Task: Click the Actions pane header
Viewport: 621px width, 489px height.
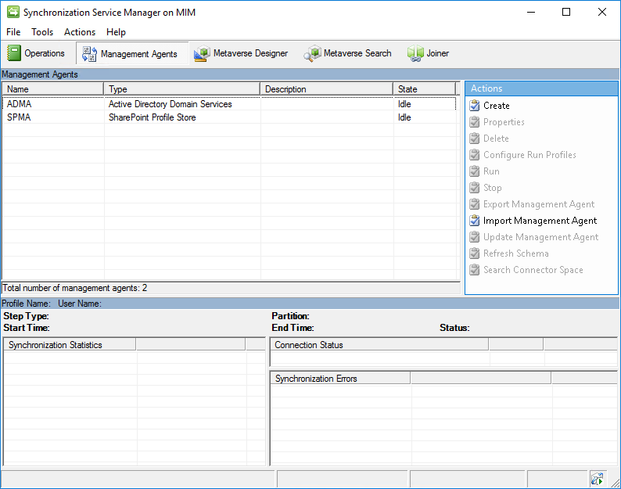Action: point(541,88)
